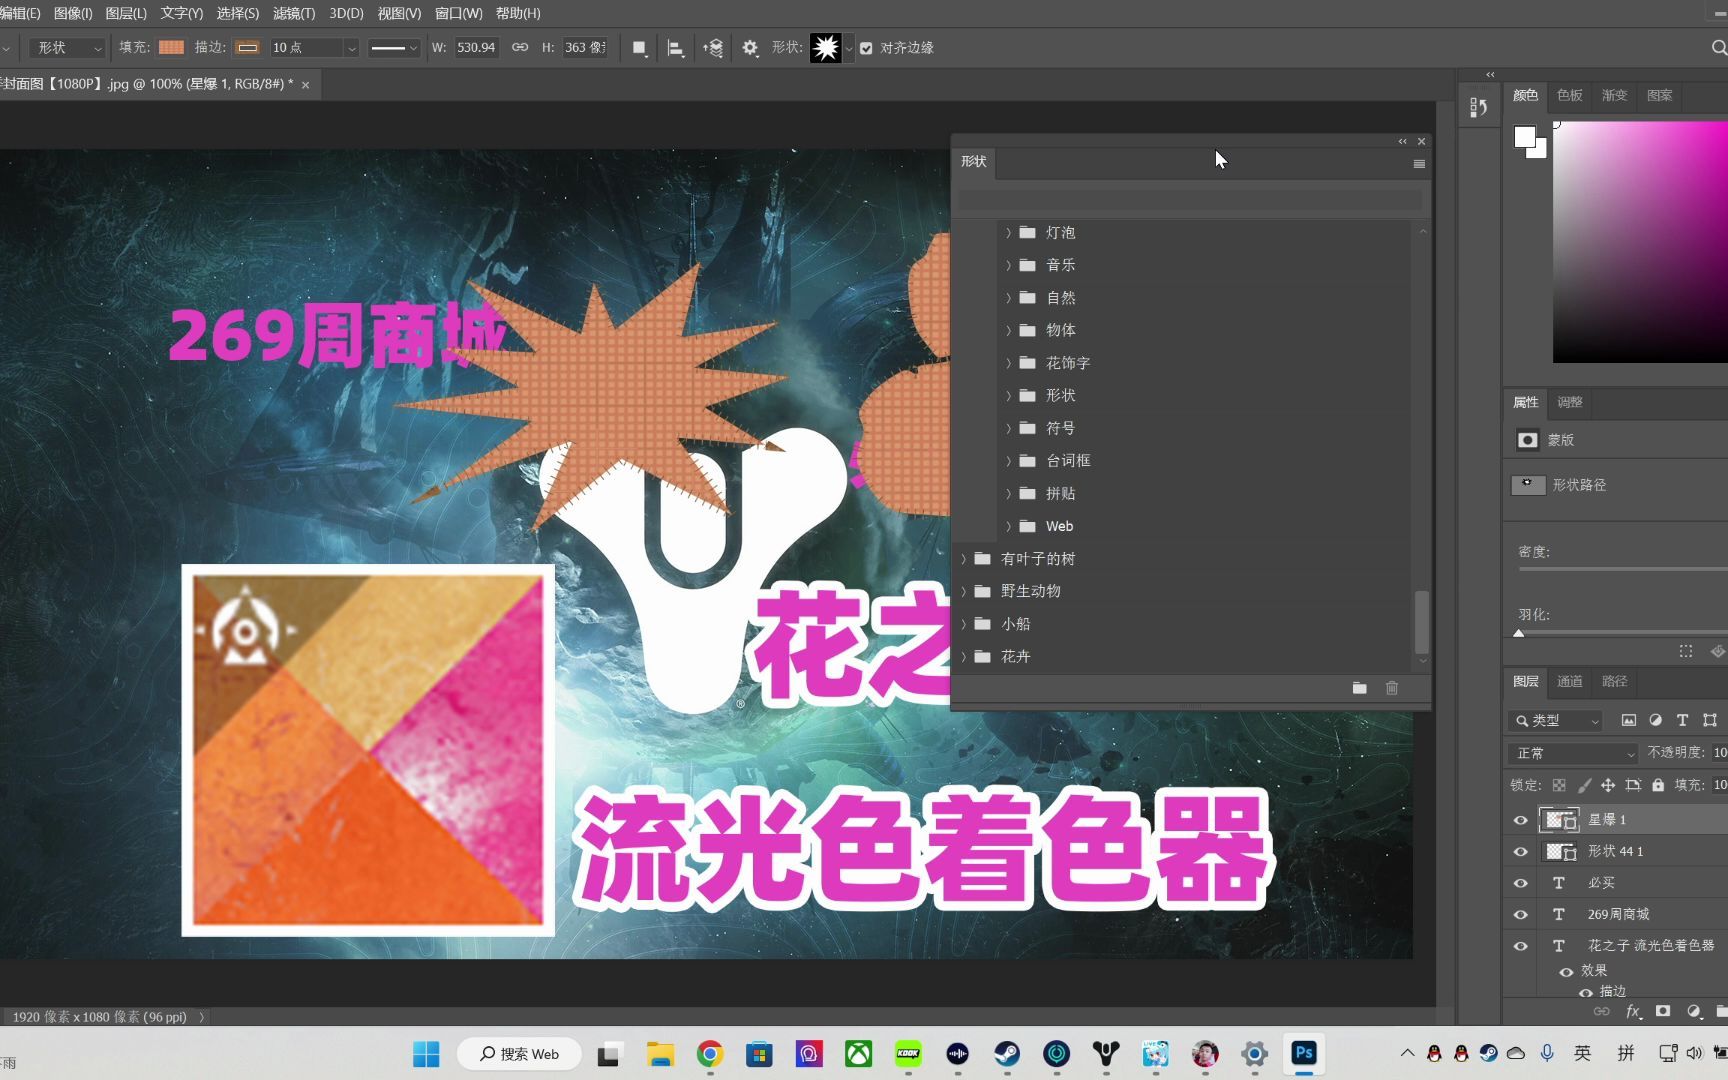Filter layers by type layer icon

click(x=1683, y=720)
